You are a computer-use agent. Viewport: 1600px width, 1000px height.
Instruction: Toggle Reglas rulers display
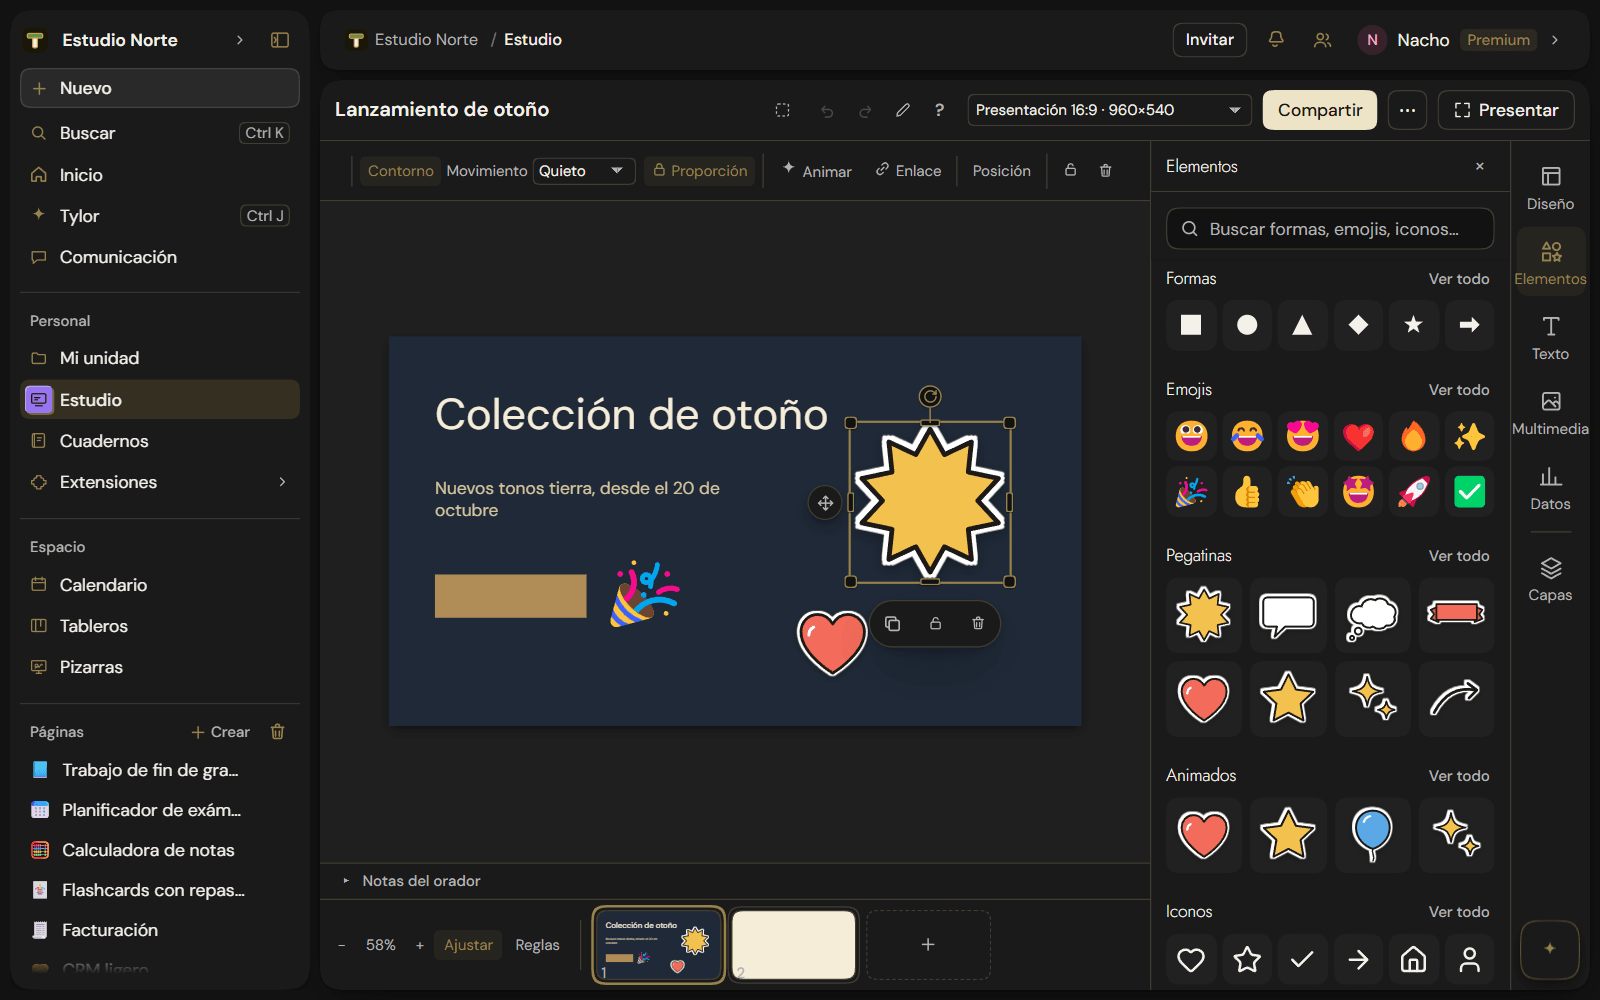point(537,945)
